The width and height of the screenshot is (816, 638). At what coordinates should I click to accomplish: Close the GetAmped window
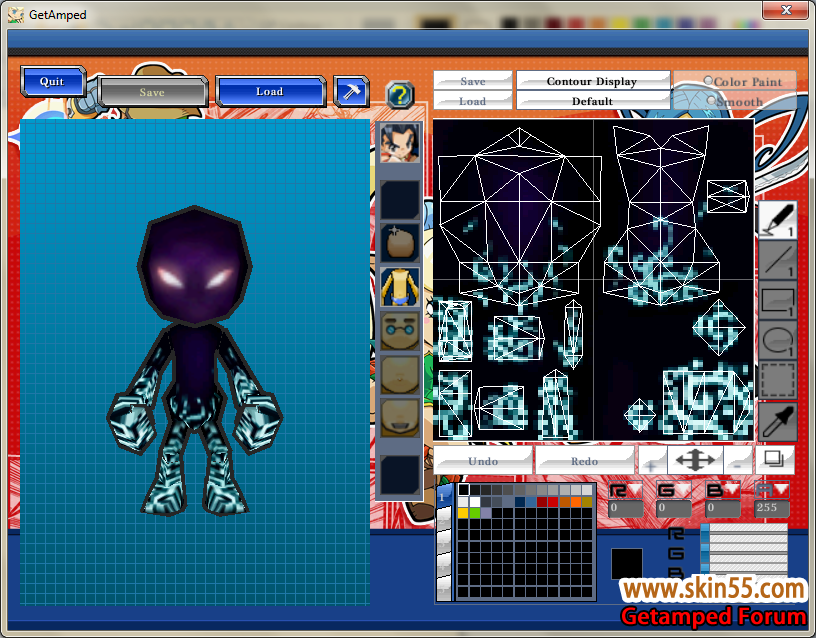coord(786,9)
